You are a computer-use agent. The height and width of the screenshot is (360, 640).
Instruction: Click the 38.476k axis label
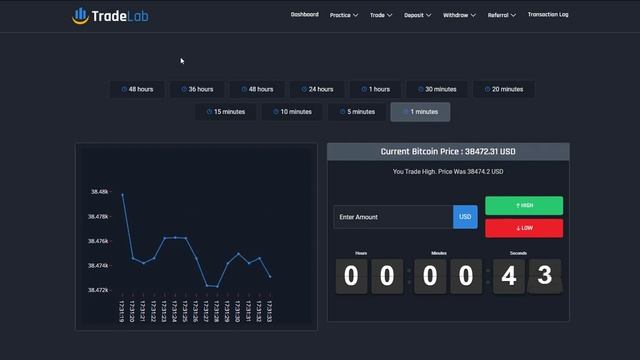tap(98, 241)
